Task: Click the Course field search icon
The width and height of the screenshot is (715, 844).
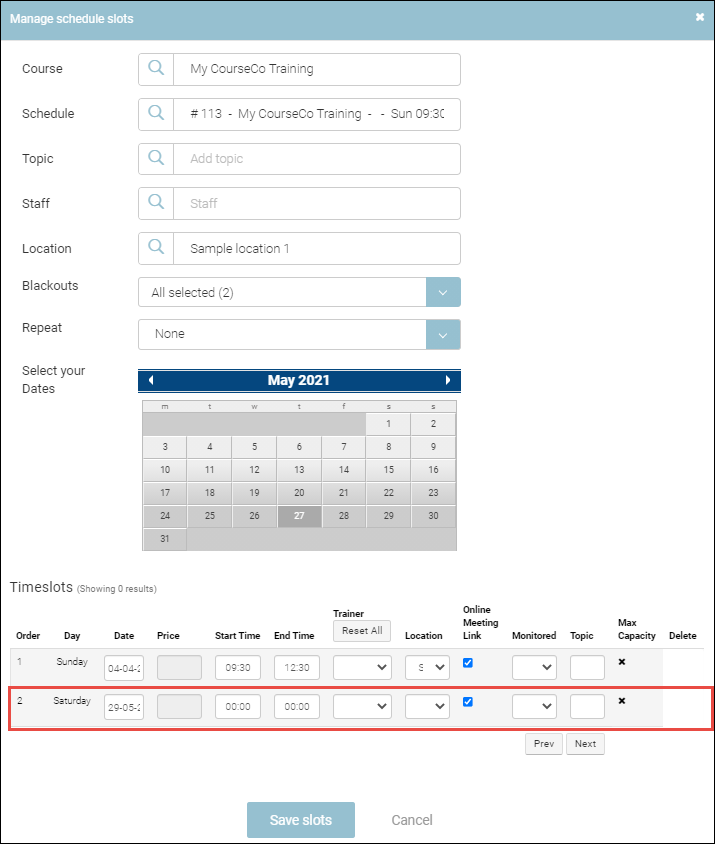Action: (156, 69)
